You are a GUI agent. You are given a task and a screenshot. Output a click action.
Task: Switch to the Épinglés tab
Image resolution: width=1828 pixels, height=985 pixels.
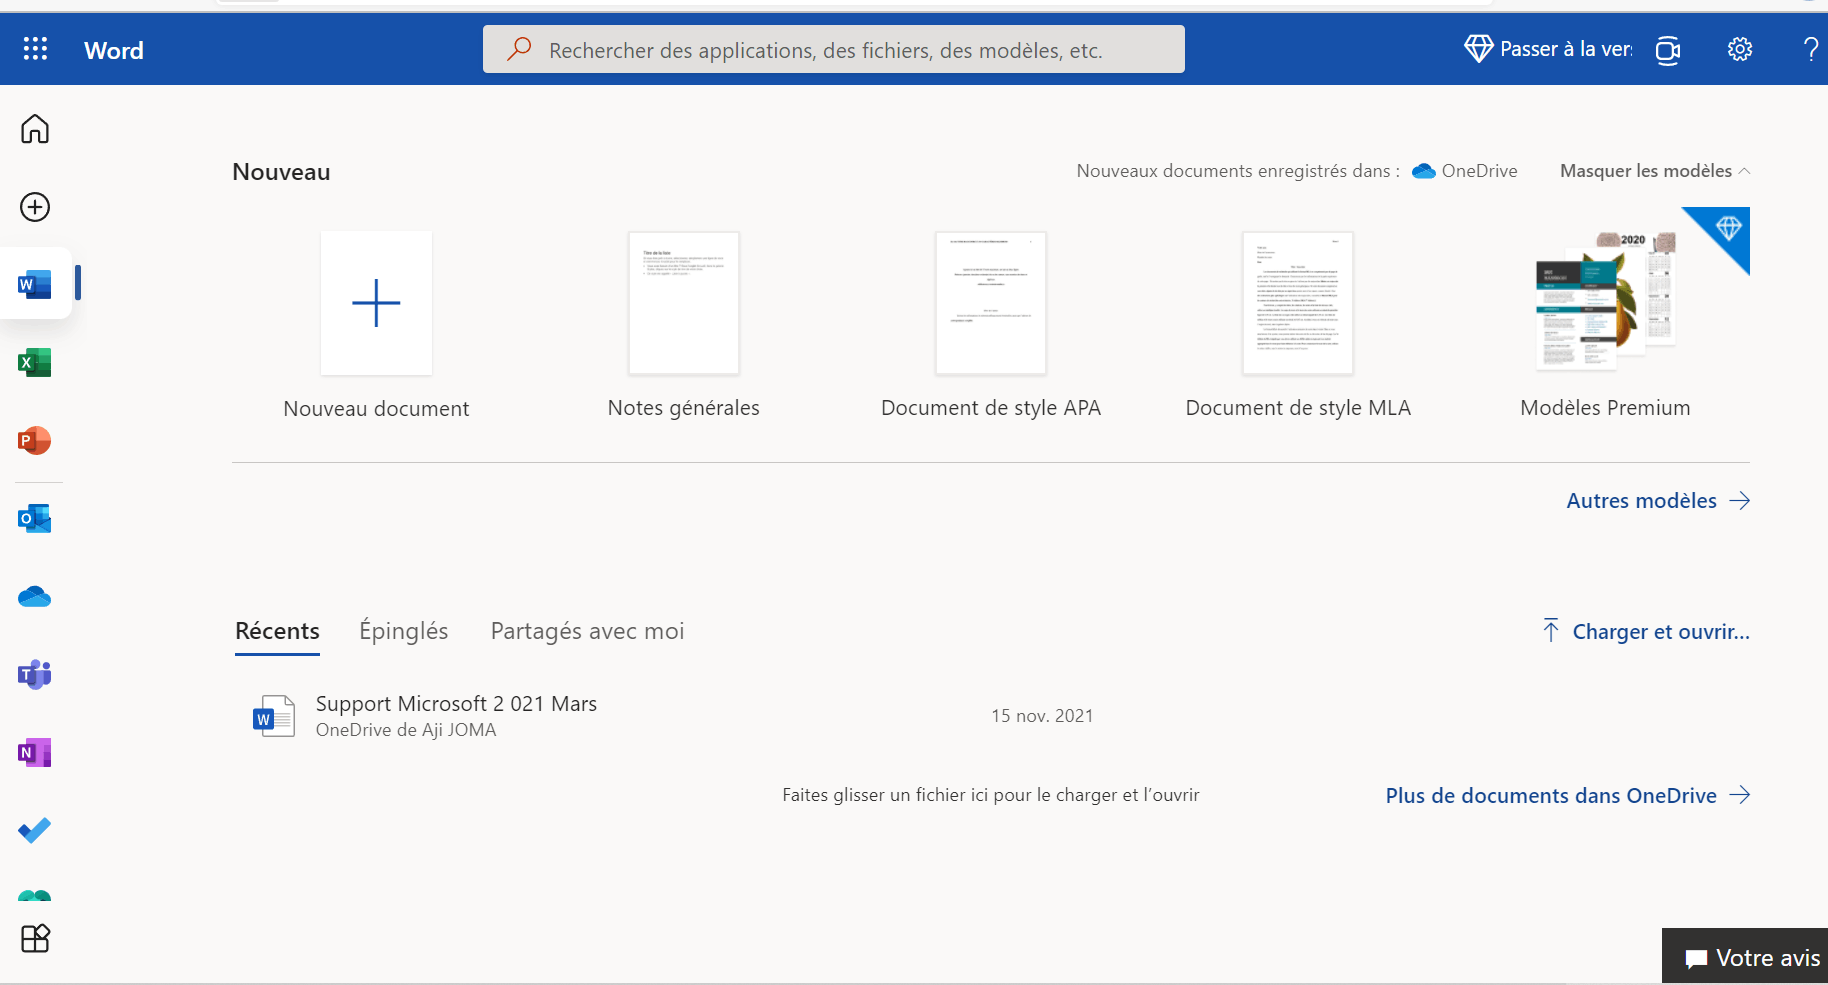pos(404,631)
